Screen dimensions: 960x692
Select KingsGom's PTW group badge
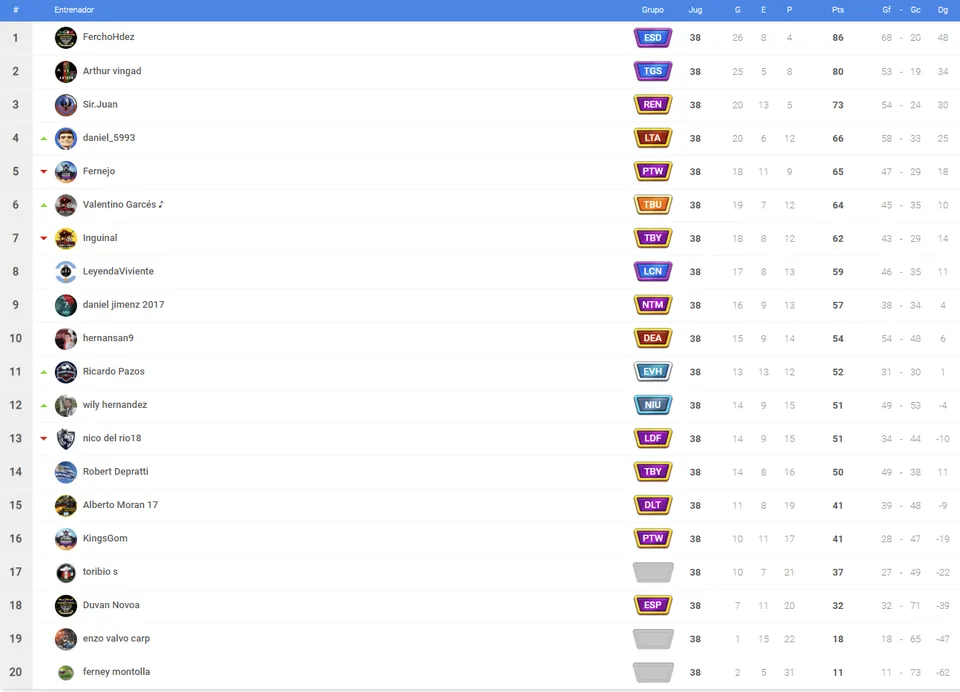pyautogui.click(x=653, y=538)
